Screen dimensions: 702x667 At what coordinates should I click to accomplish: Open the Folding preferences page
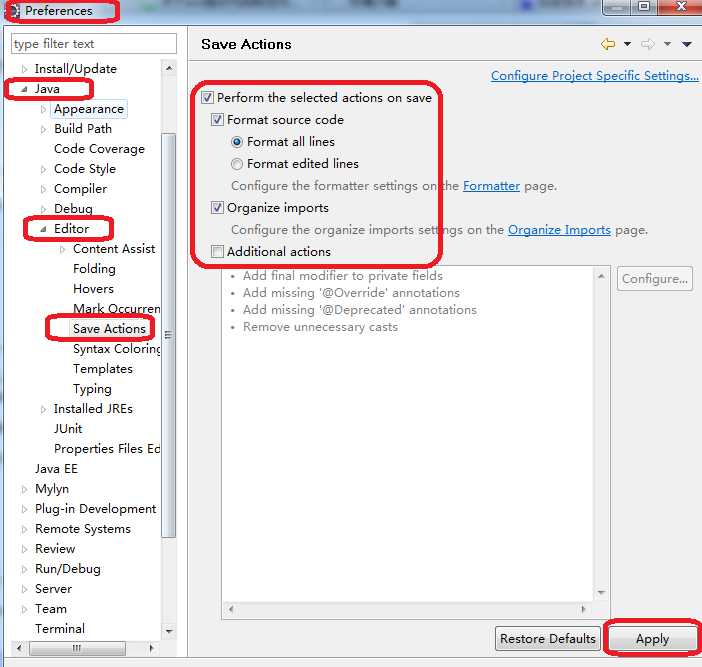[x=94, y=269]
